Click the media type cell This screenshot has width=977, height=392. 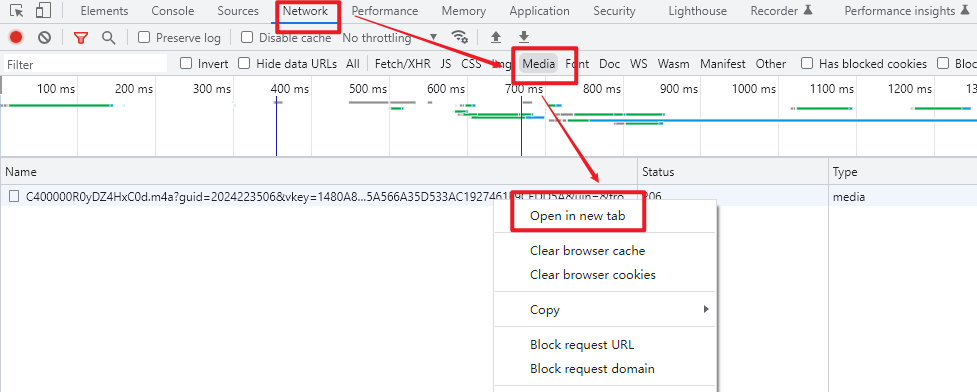point(849,198)
